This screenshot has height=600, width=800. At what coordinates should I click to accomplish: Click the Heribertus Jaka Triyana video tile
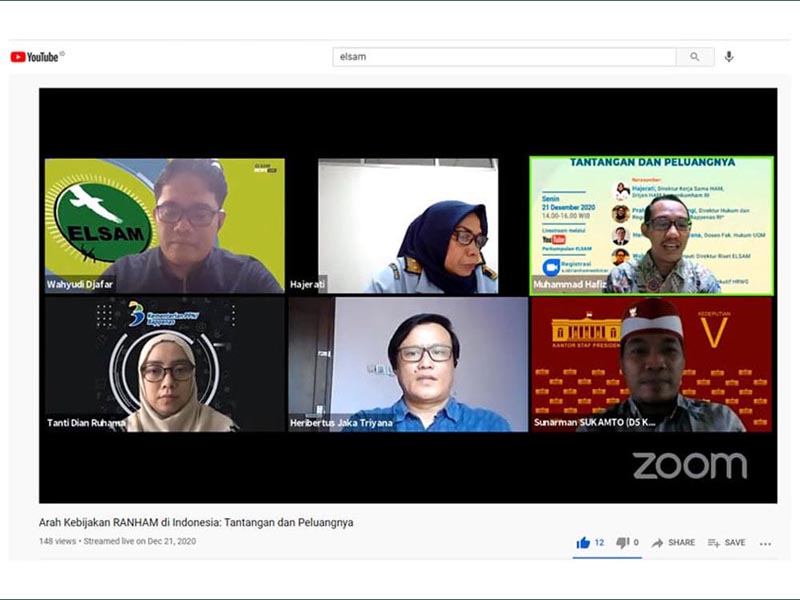(408, 364)
